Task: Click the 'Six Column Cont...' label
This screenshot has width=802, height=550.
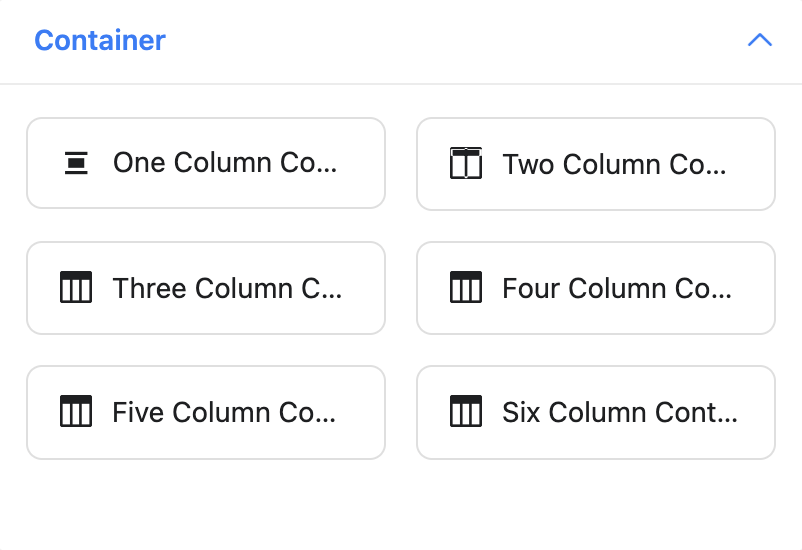Action: pos(620,412)
